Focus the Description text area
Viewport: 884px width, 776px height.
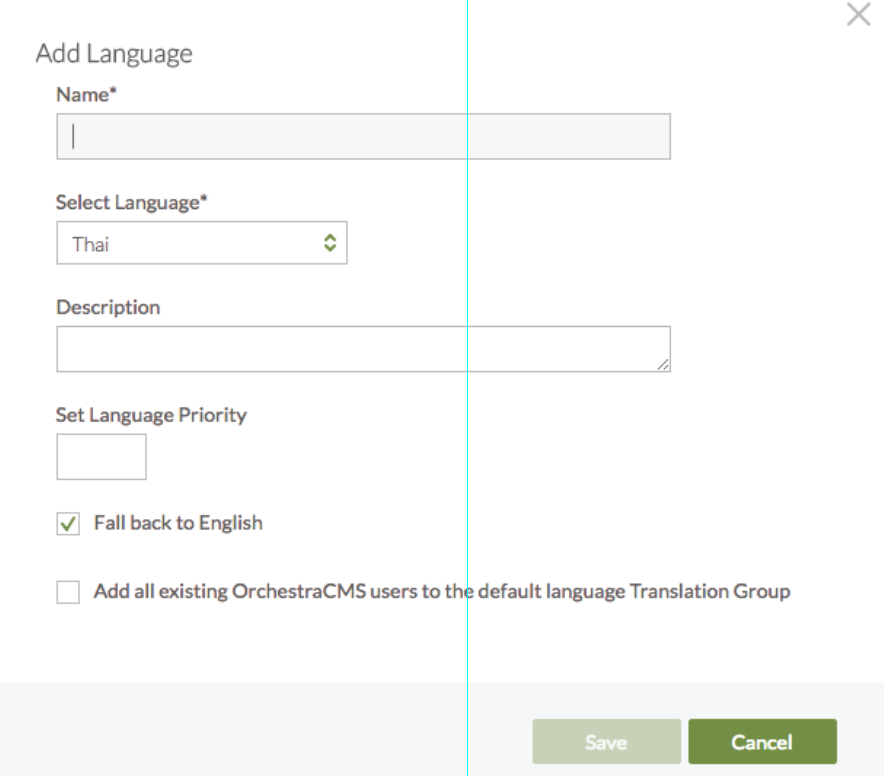tap(363, 349)
